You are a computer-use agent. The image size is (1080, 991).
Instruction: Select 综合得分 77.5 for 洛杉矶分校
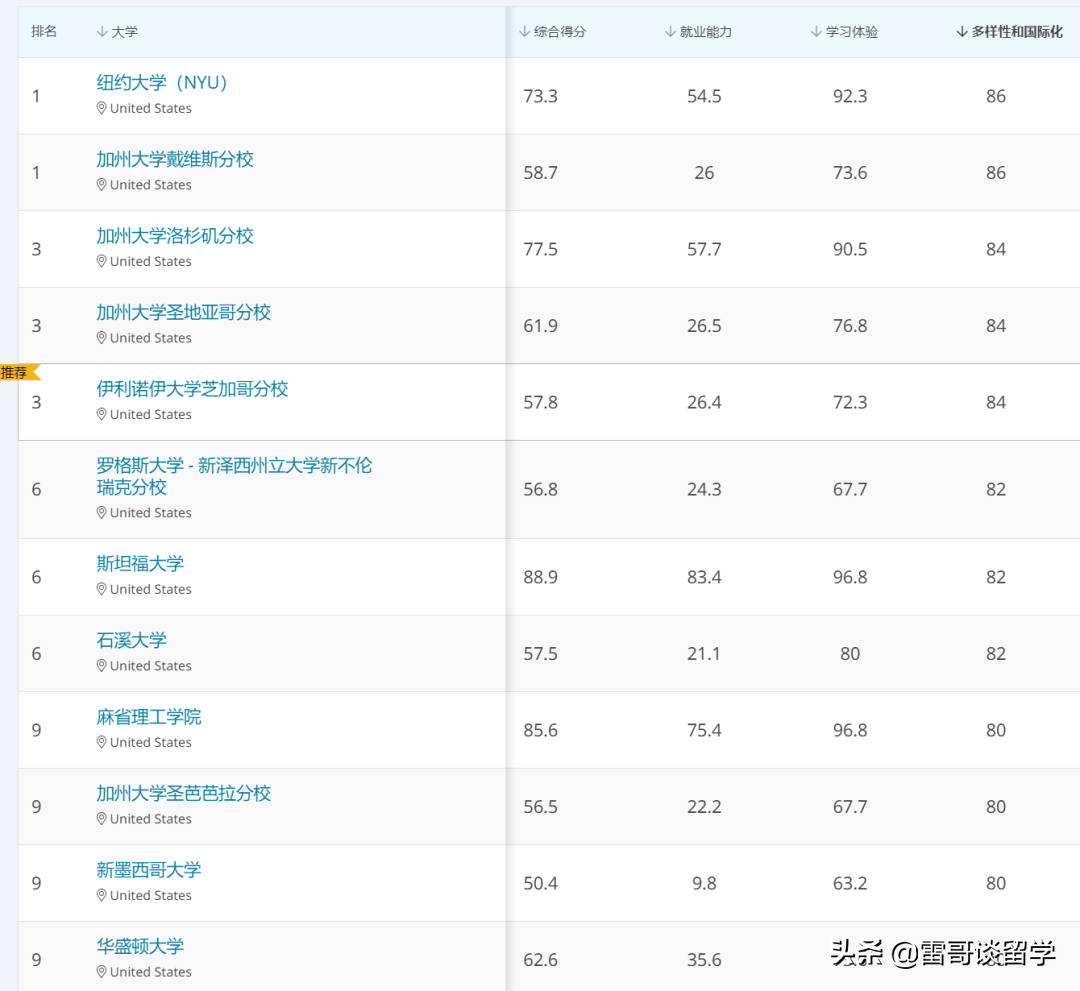(540, 249)
